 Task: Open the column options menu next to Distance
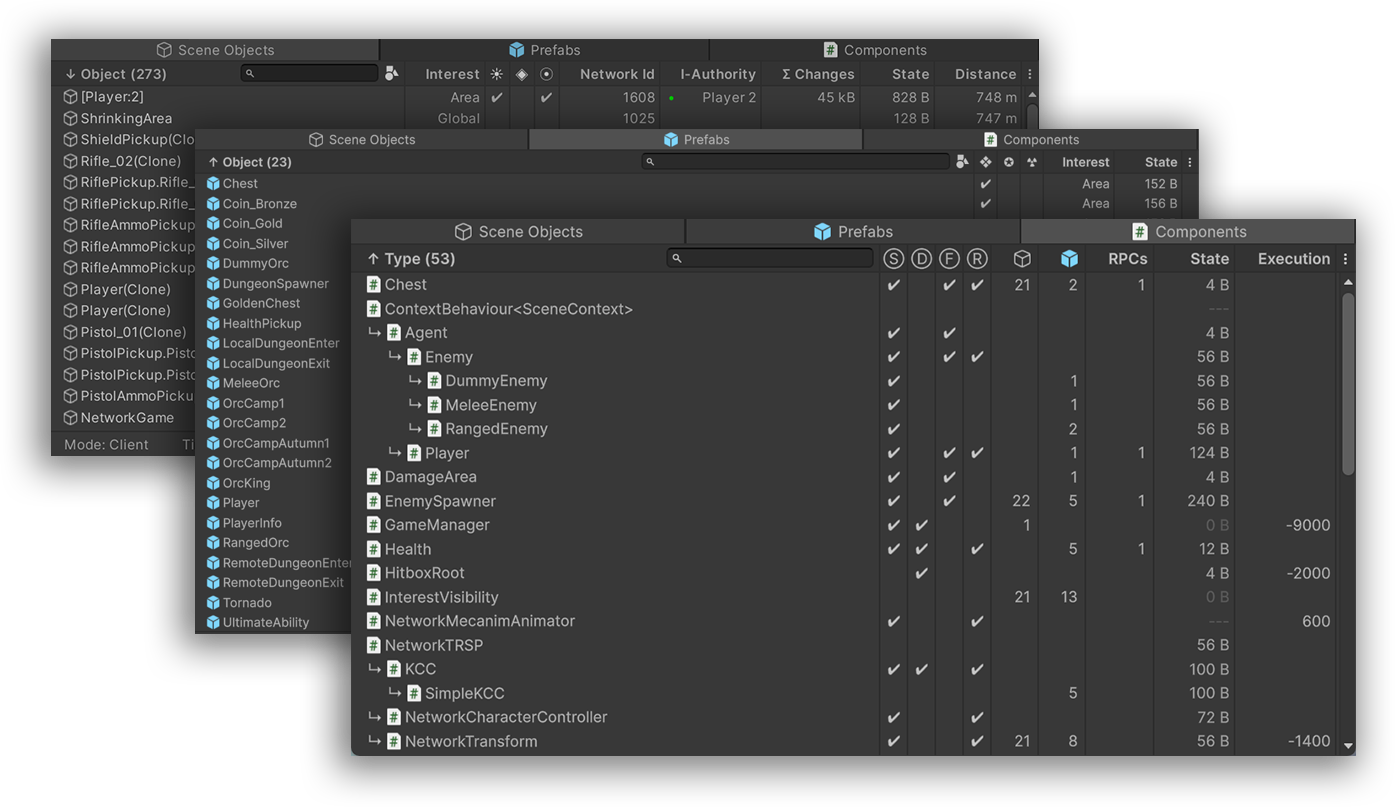coord(1030,74)
